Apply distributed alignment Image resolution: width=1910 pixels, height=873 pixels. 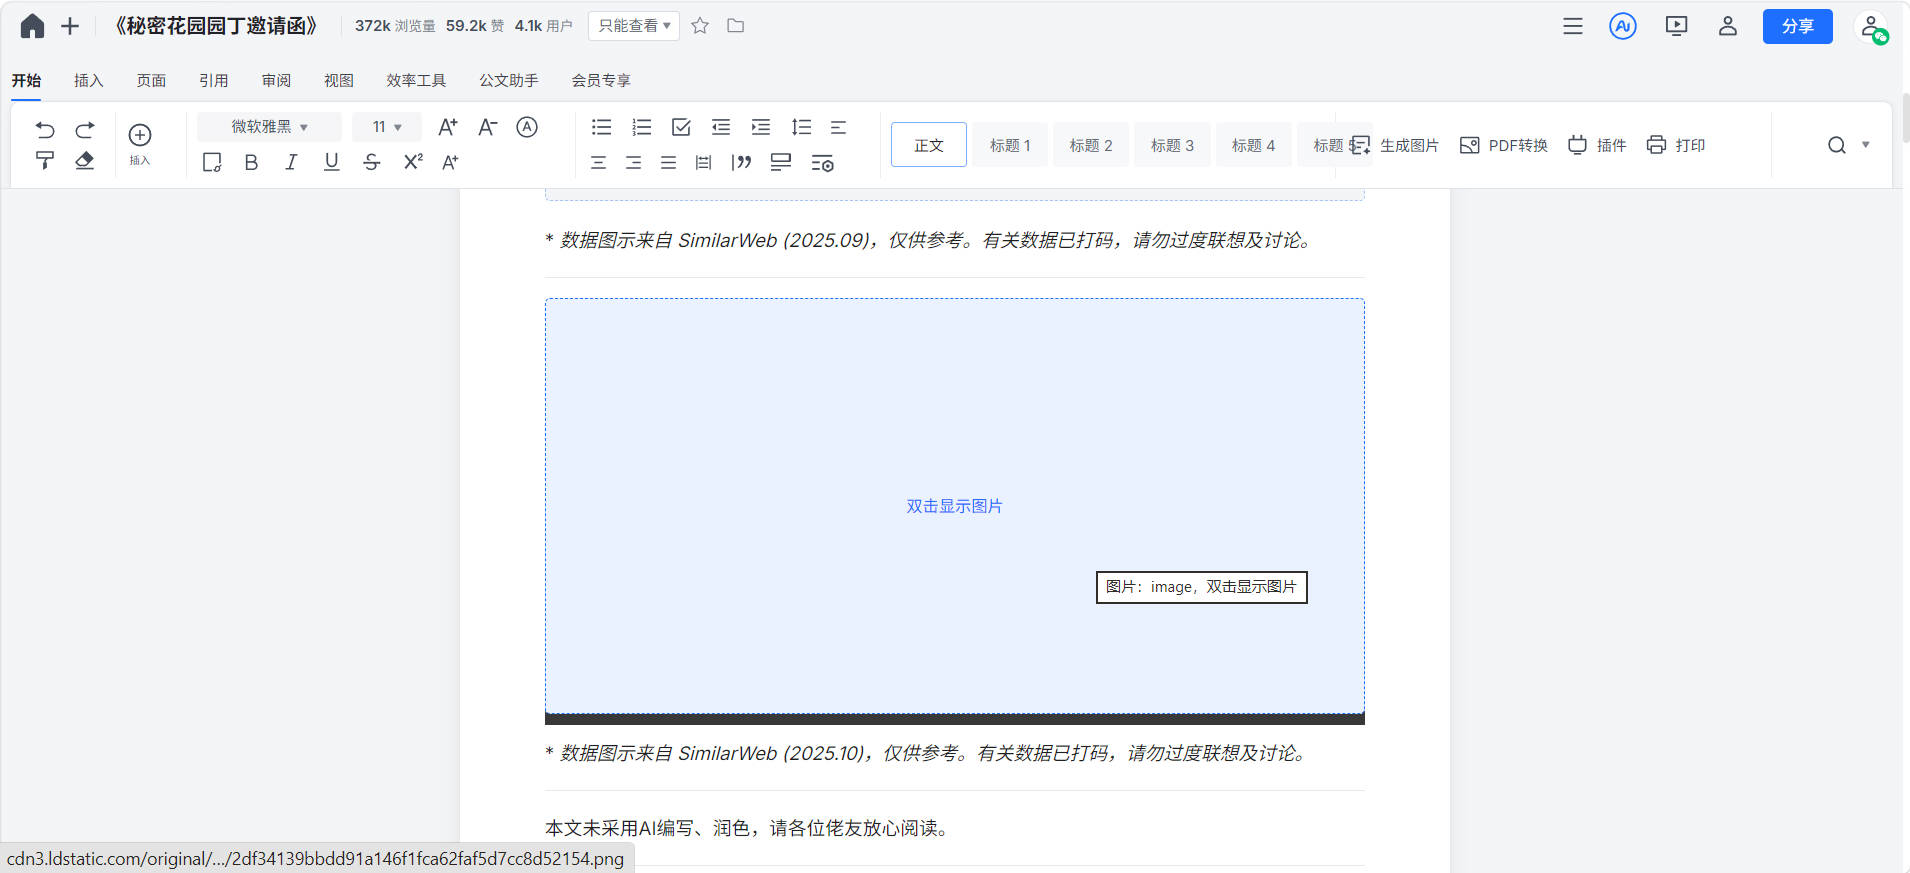[704, 163]
